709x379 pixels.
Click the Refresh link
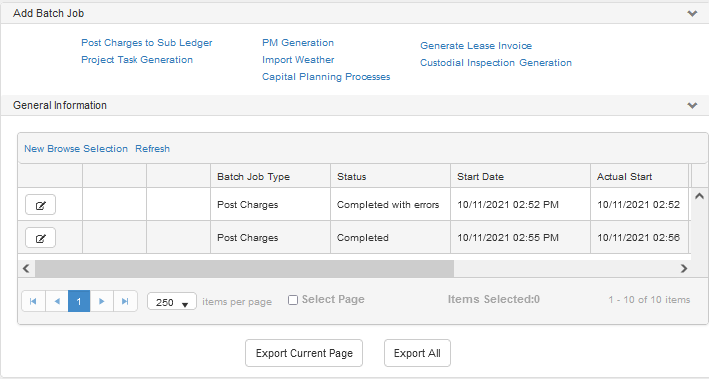(x=152, y=149)
